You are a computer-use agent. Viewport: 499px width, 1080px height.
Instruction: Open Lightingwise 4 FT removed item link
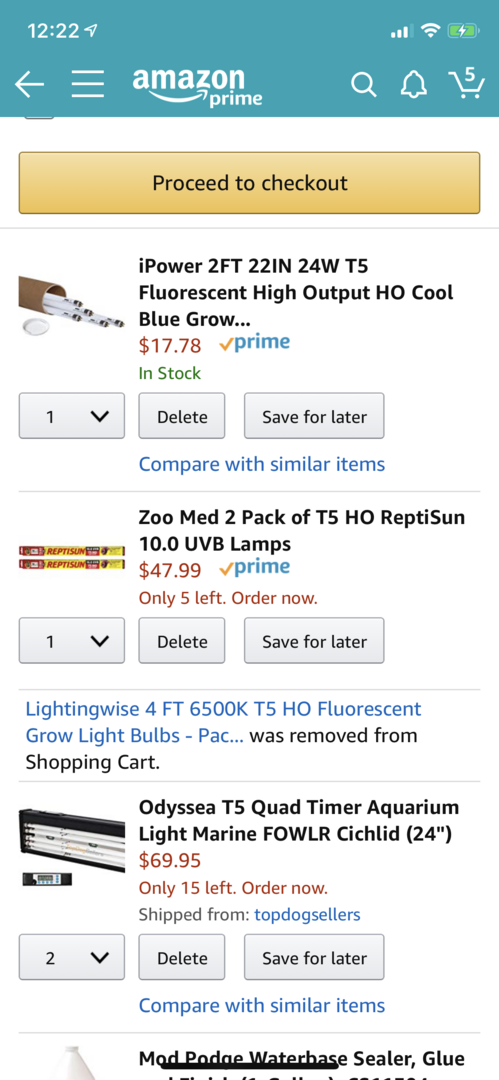point(223,722)
